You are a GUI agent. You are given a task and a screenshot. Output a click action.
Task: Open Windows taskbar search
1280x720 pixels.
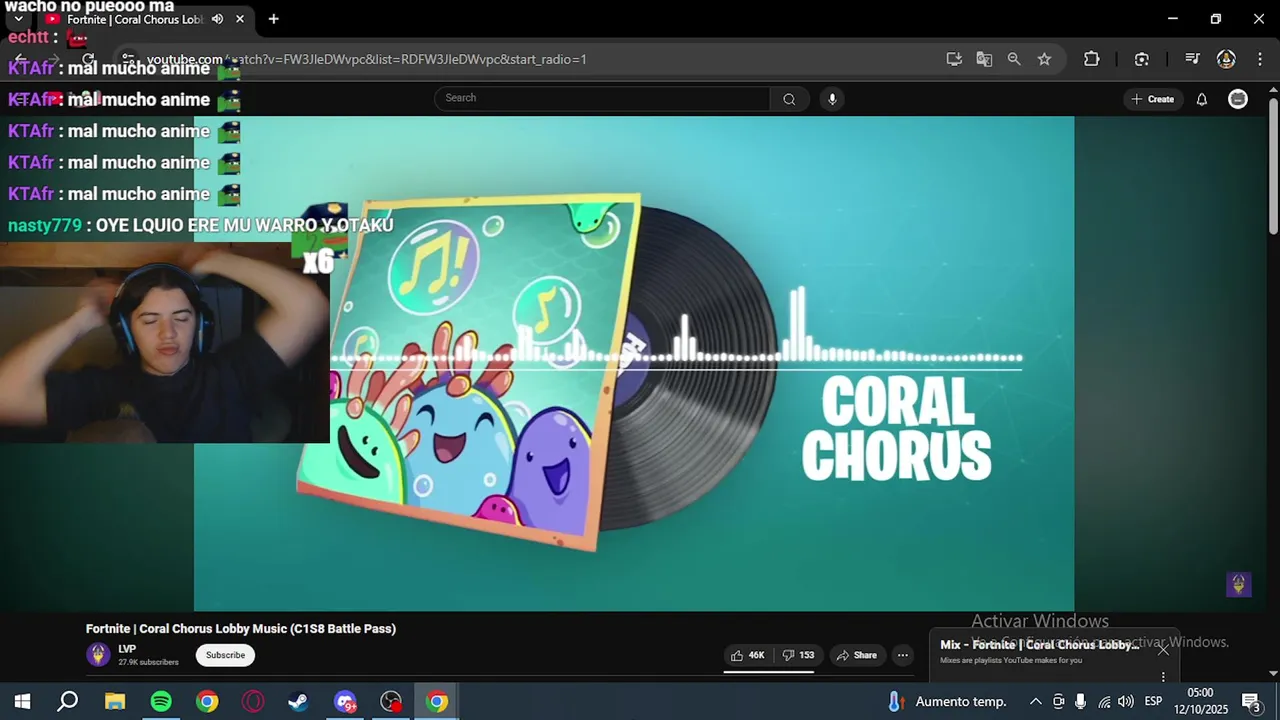pos(68,702)
